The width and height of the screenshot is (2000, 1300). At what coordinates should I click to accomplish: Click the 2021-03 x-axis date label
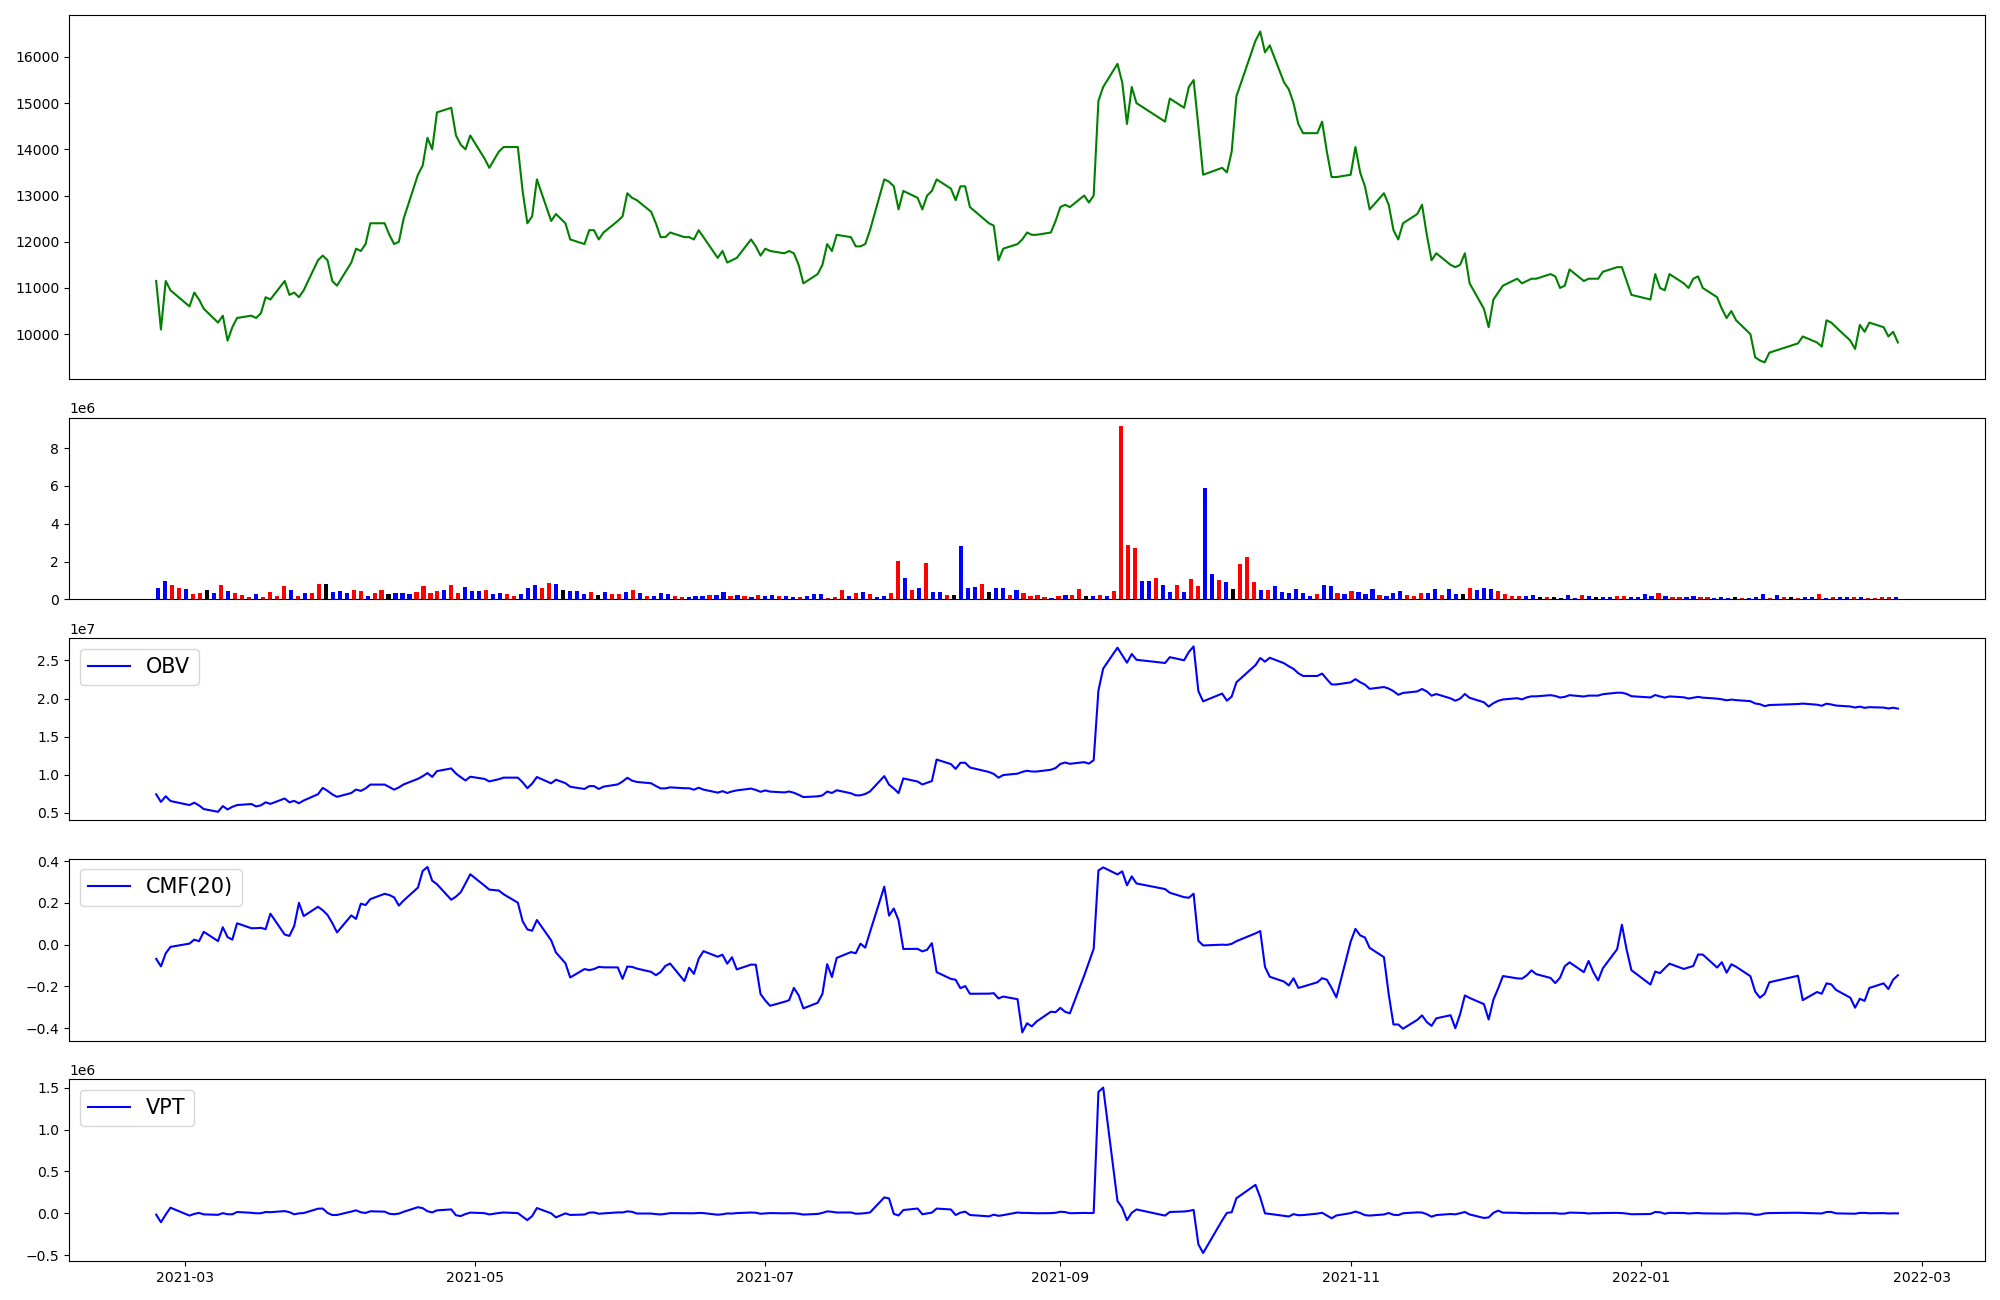pos(185,1277)
